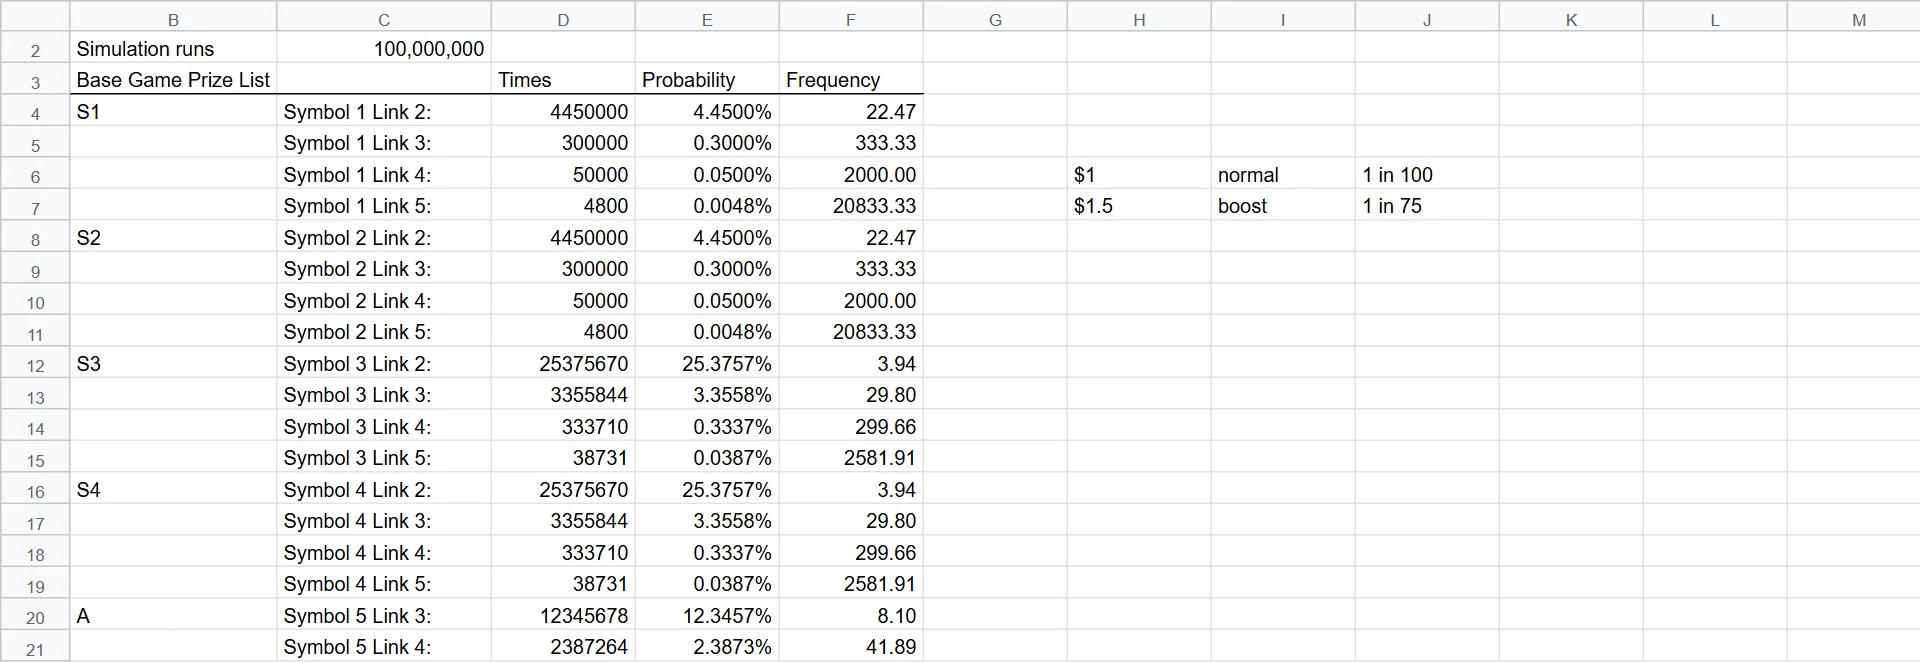Select 'Base Game Prize List' cell

coord(173,80)
